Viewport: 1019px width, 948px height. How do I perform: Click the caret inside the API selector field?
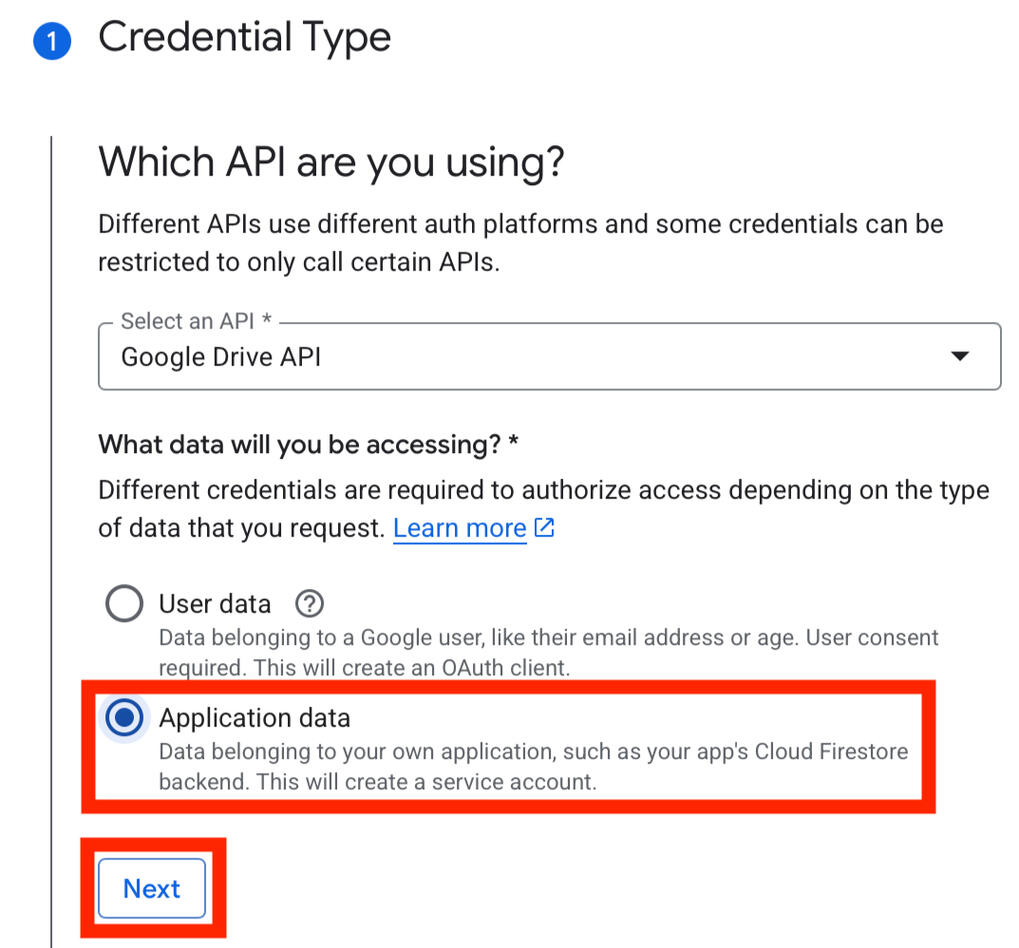click(960, 356)
